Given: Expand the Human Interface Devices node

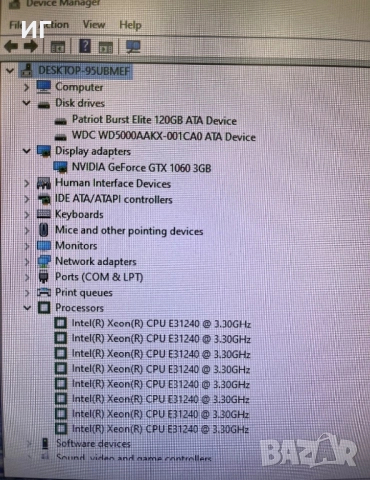Looking at the screenshot, I should tap(27, 183).
